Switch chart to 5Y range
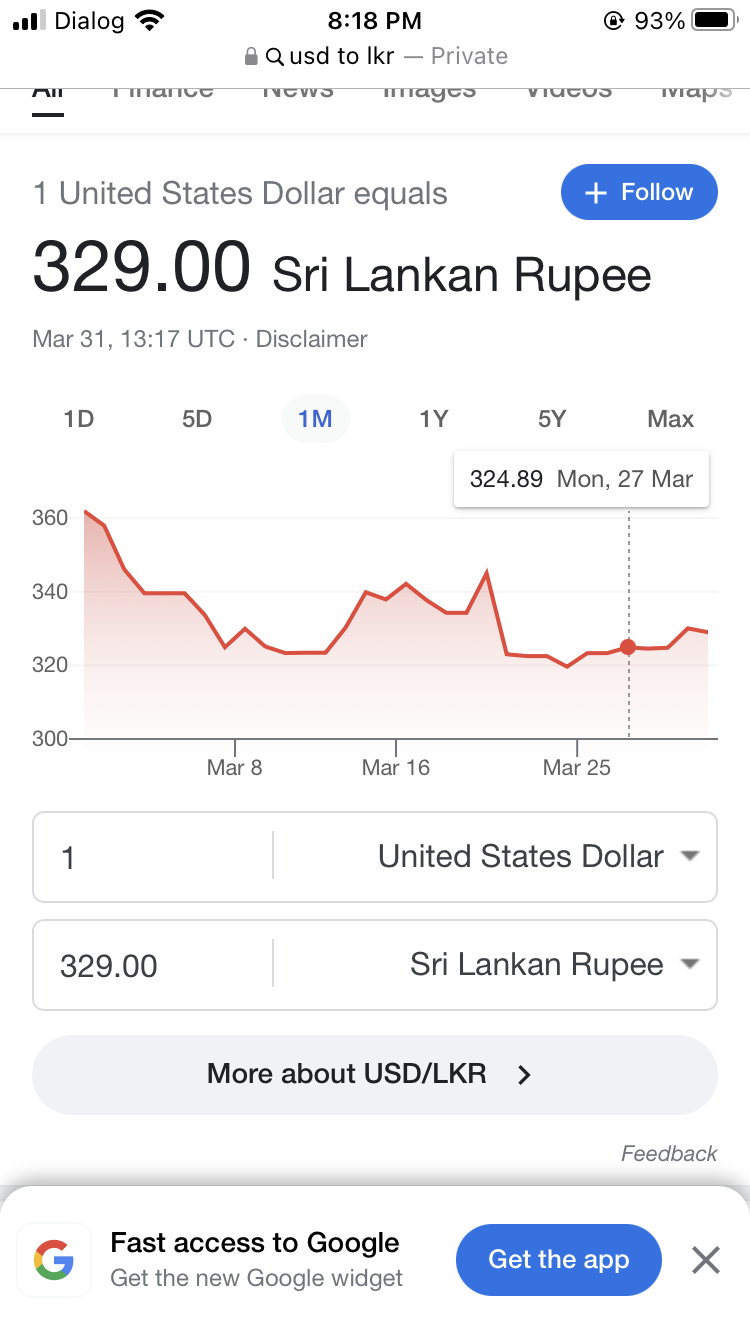 (552, 419)
